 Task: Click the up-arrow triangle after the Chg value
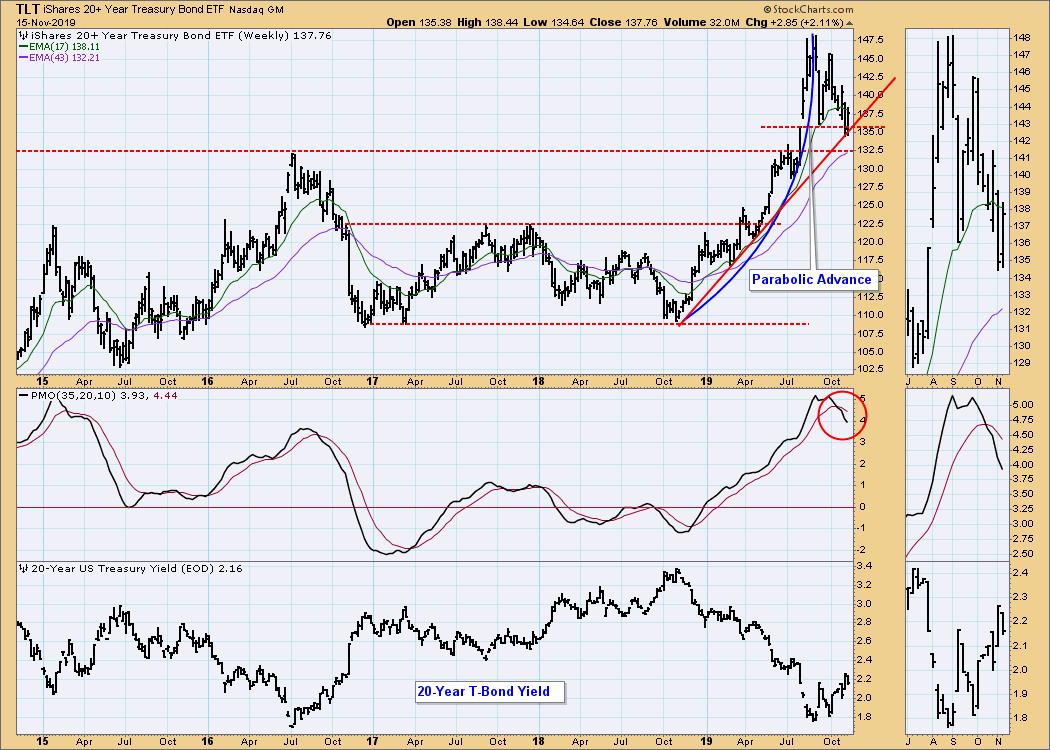click(x=850, y=23)
